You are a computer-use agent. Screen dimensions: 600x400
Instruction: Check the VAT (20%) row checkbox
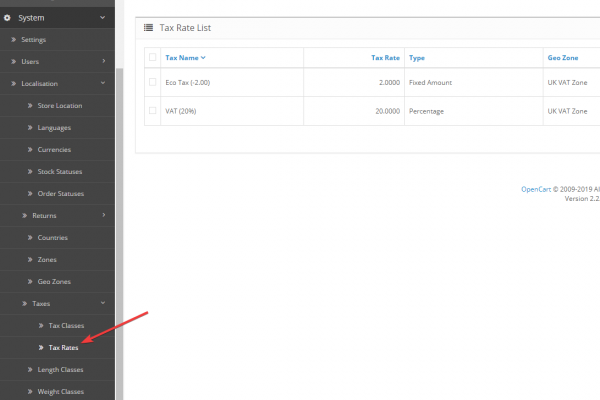(x=152, y=111)
